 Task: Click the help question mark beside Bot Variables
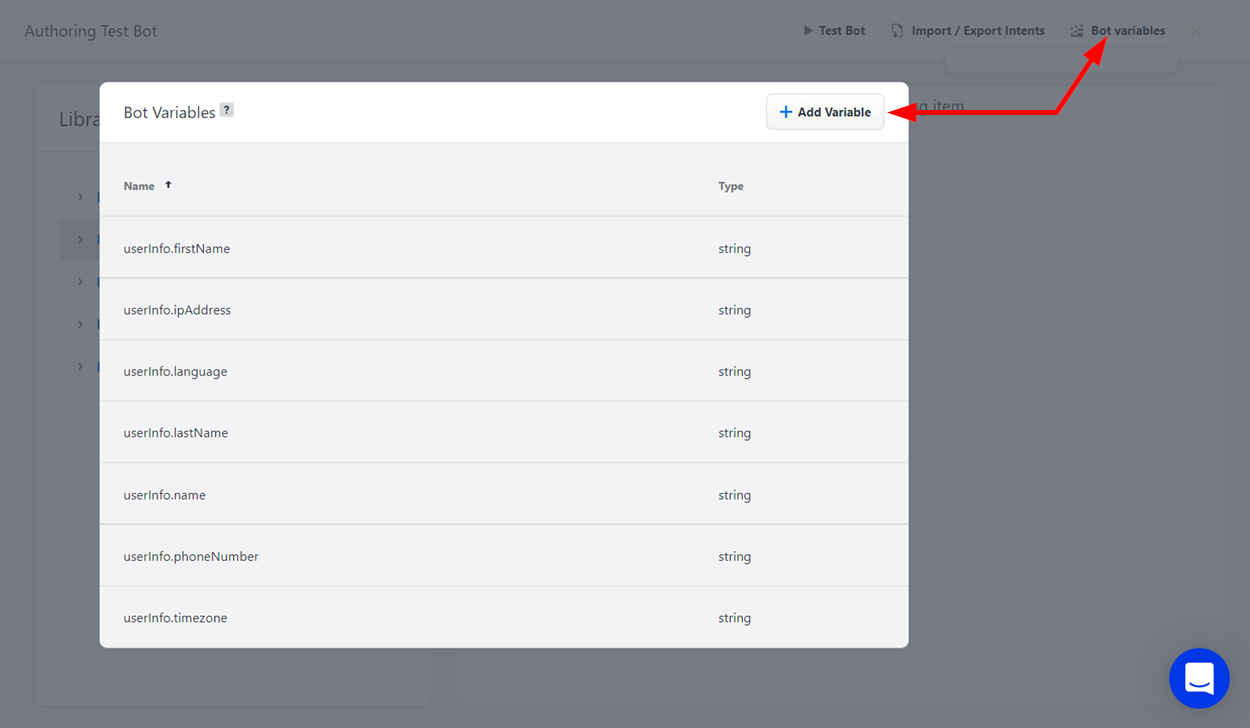coord(227,111)
